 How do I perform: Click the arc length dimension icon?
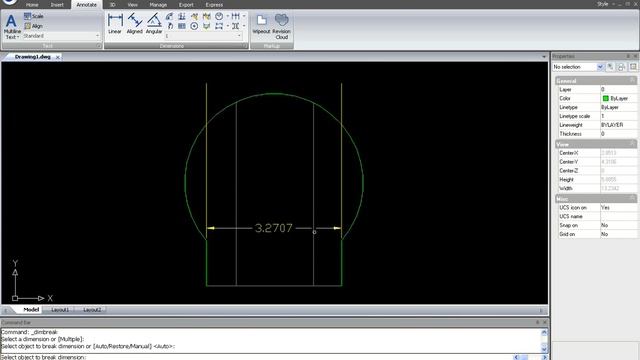click(x=169, y=16)
